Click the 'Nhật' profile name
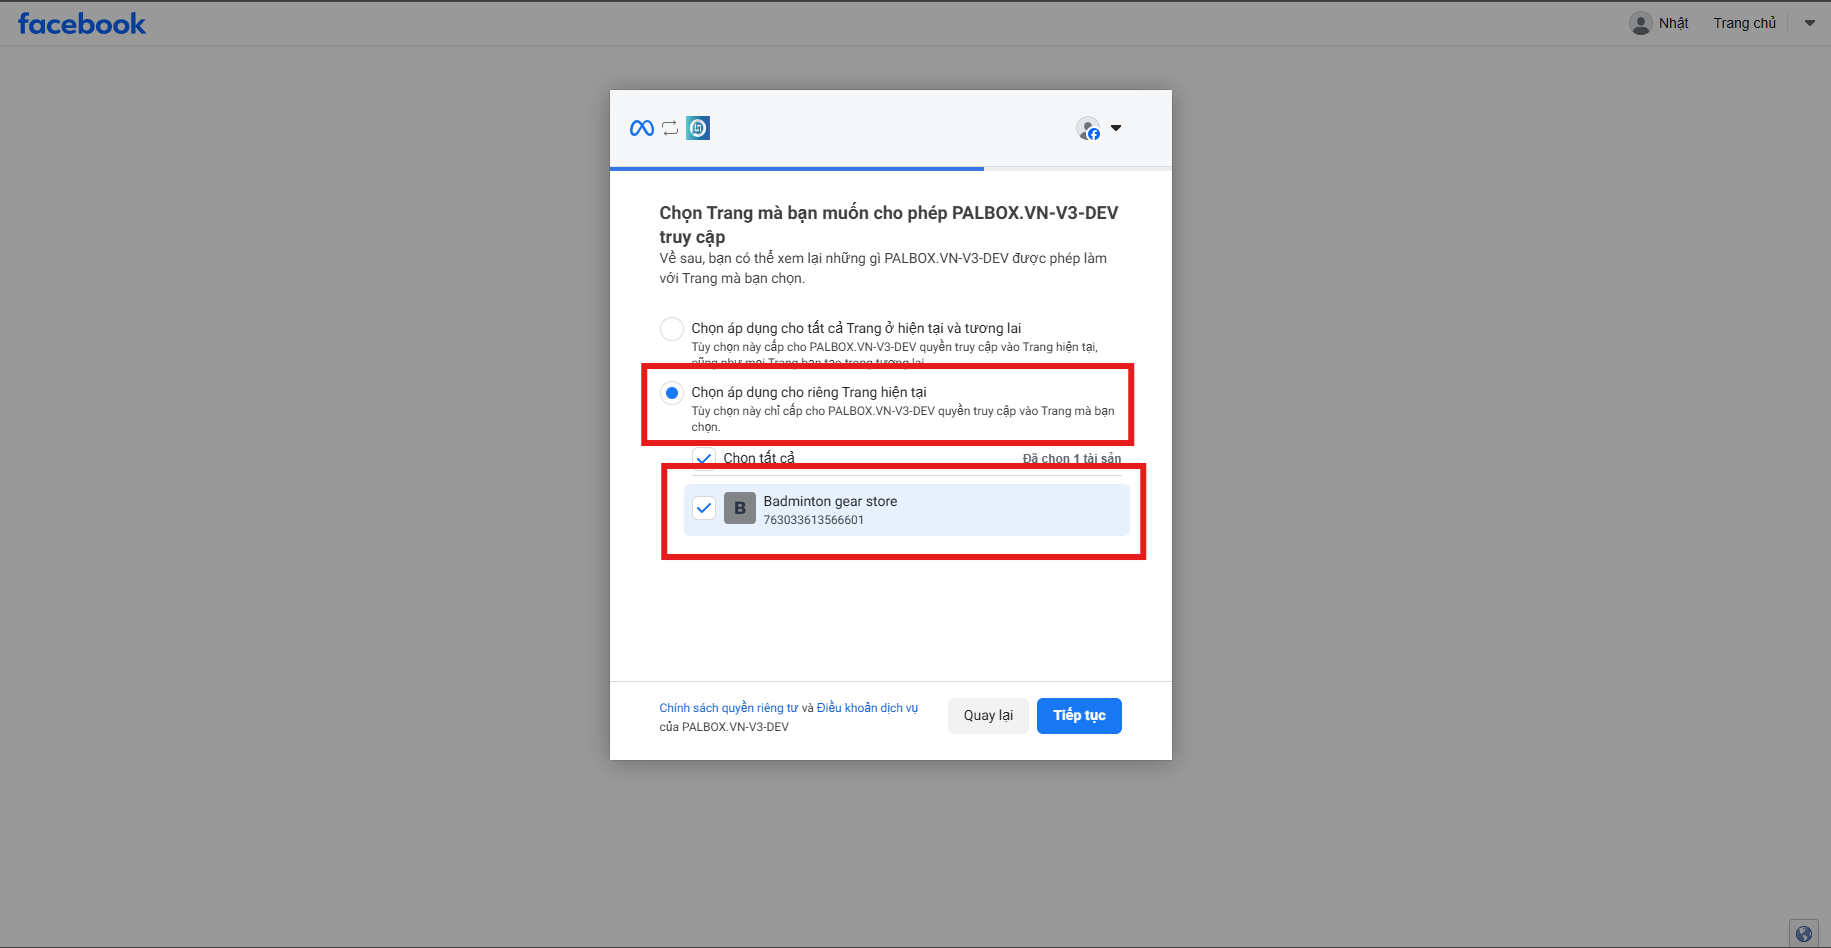The height and width of the screenshot is (948, 1831). coord(1673,23)
